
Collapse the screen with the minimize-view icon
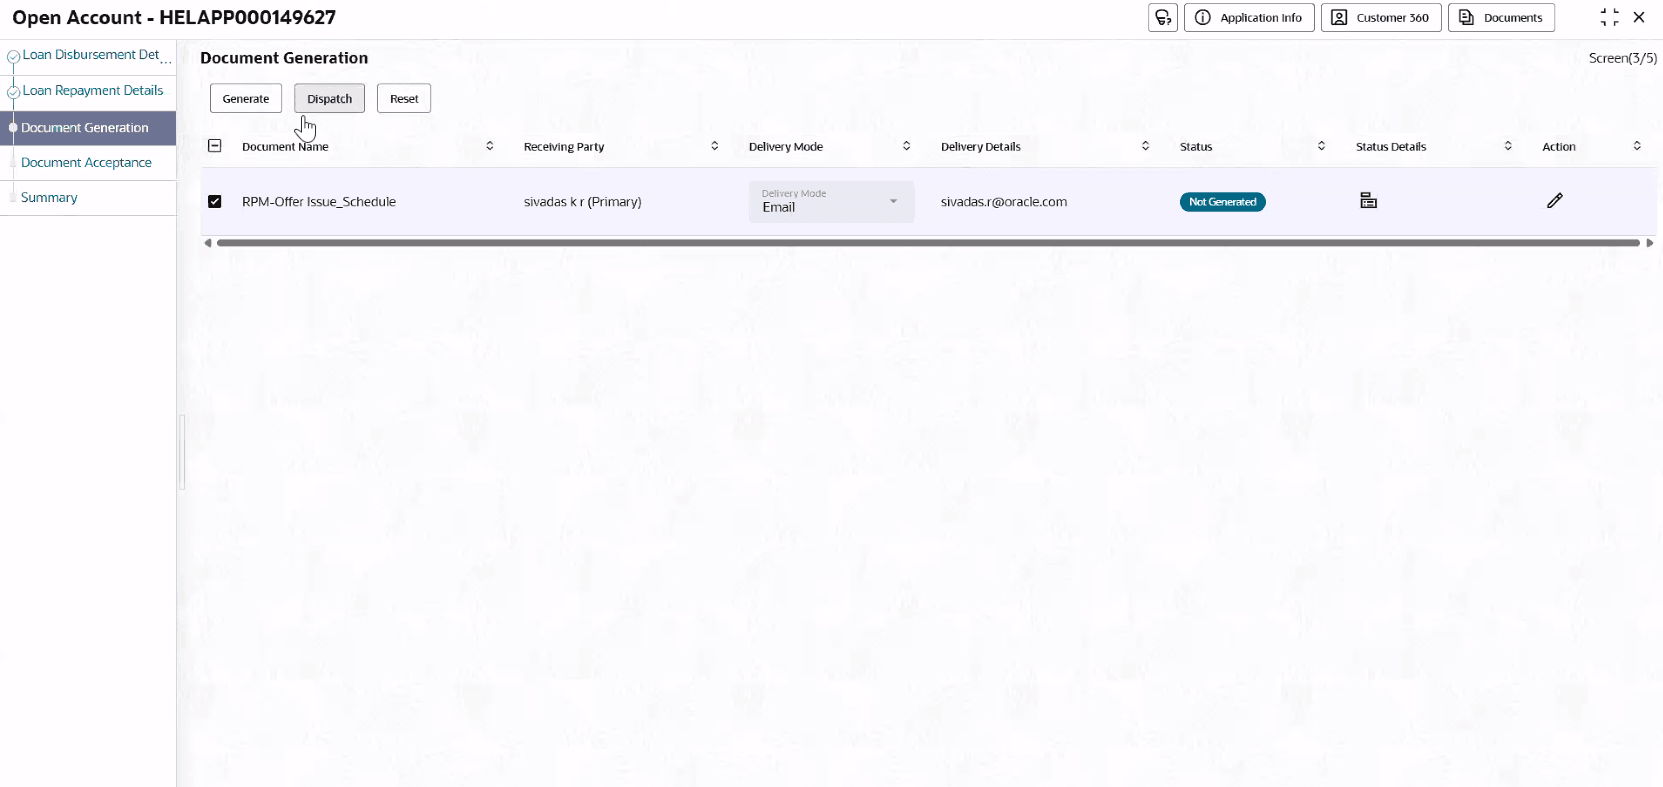[1609, 17]
